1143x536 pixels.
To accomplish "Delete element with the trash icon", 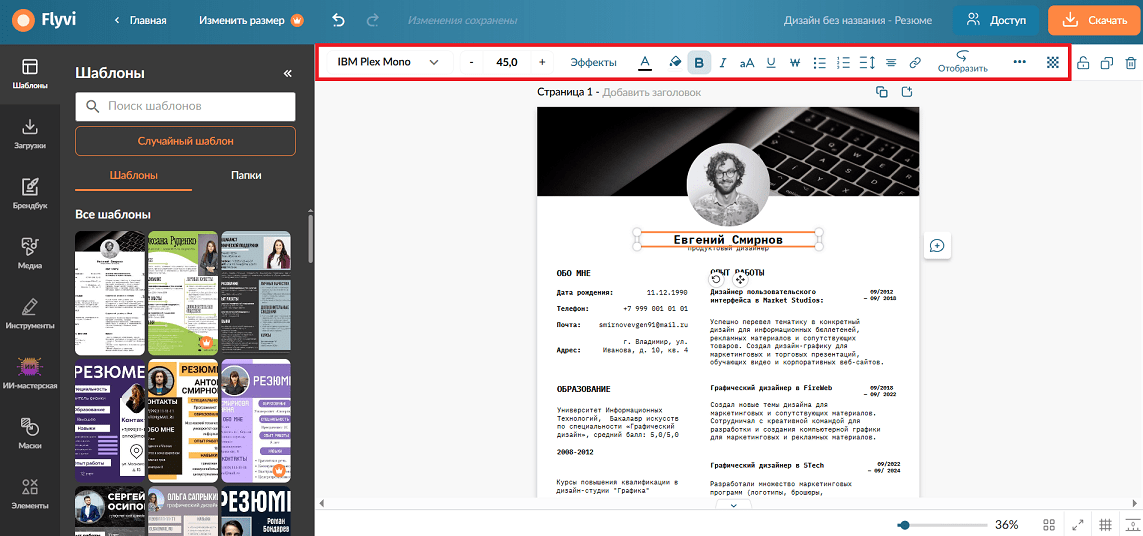I will click(x=1131, y=63).
